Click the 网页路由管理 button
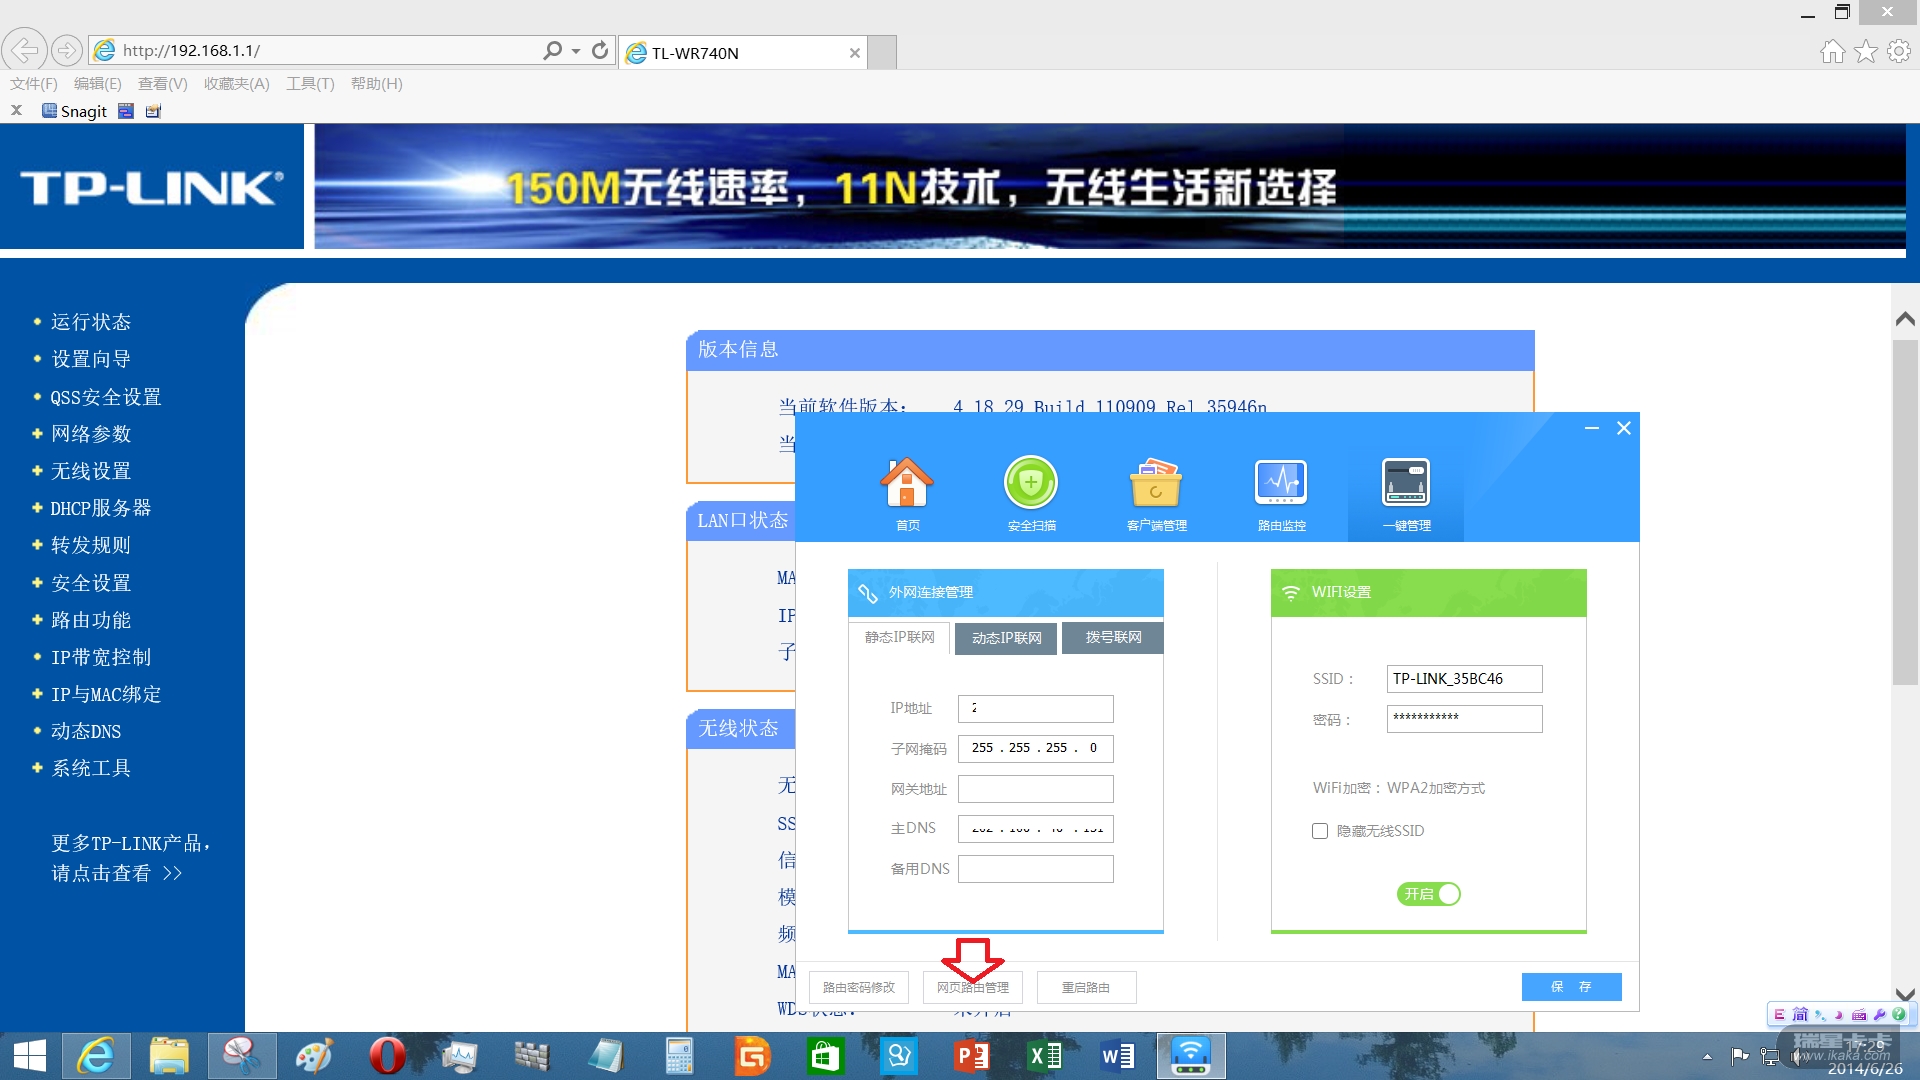The width and height of the screenshot is (1920, 1080). click(972, 988)
